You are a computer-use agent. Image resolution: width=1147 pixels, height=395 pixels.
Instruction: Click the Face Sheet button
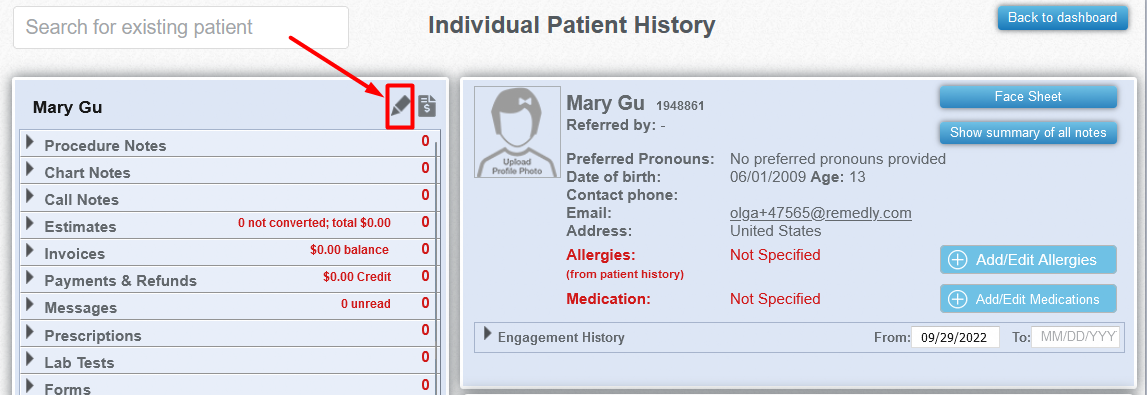click(1028, 97)
